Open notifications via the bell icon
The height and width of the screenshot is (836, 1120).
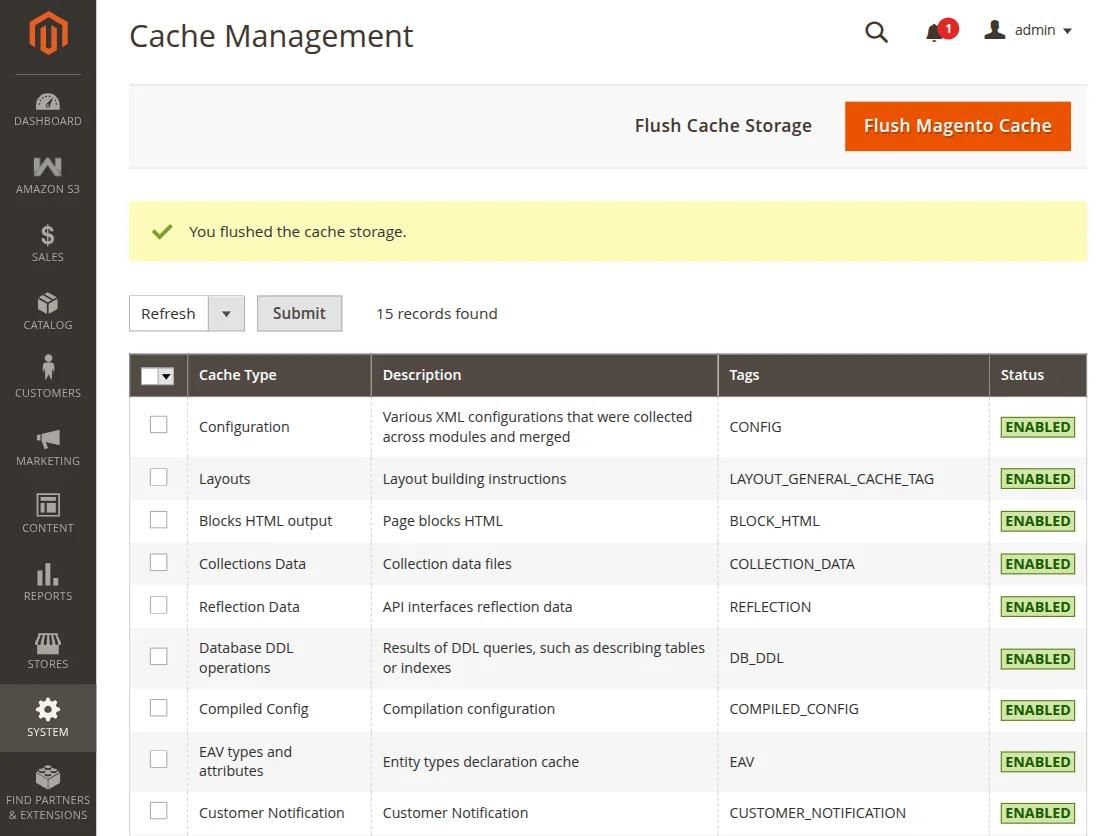click(x=936, y=32)
